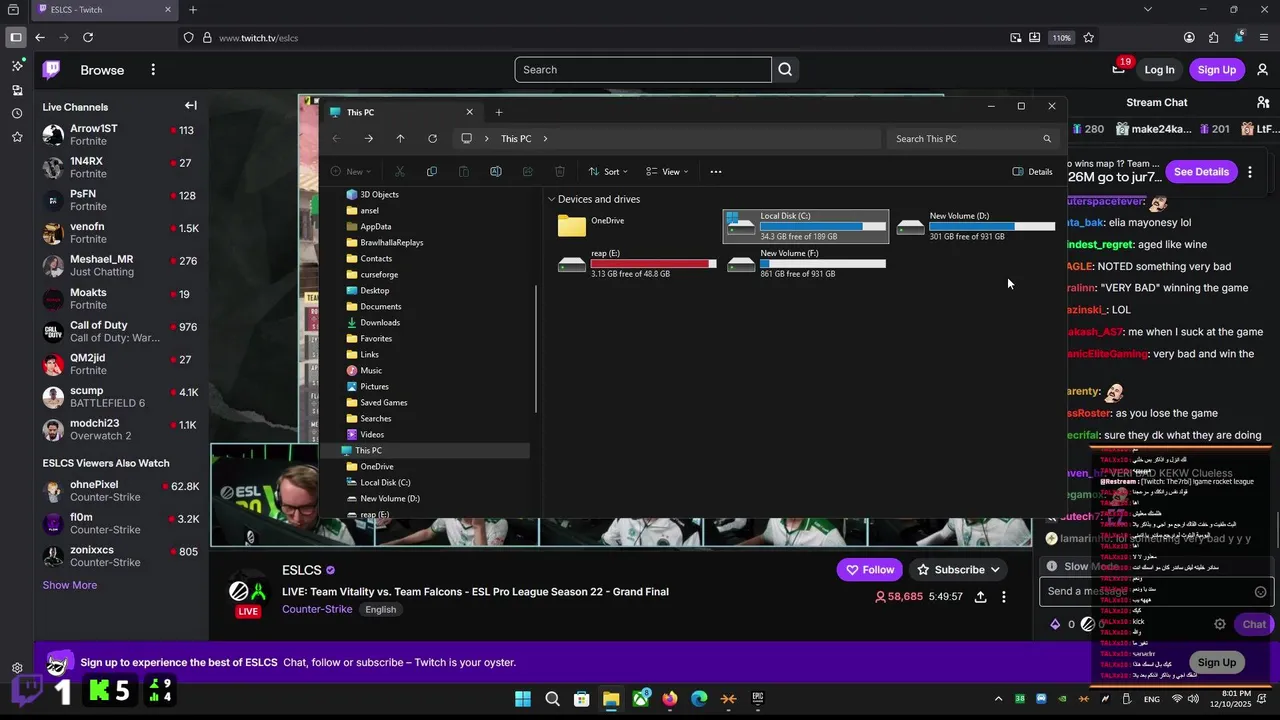The width and height of the screenshot is (1280, 720).
Task: Click the Browse link
Action: click(102, 70)
